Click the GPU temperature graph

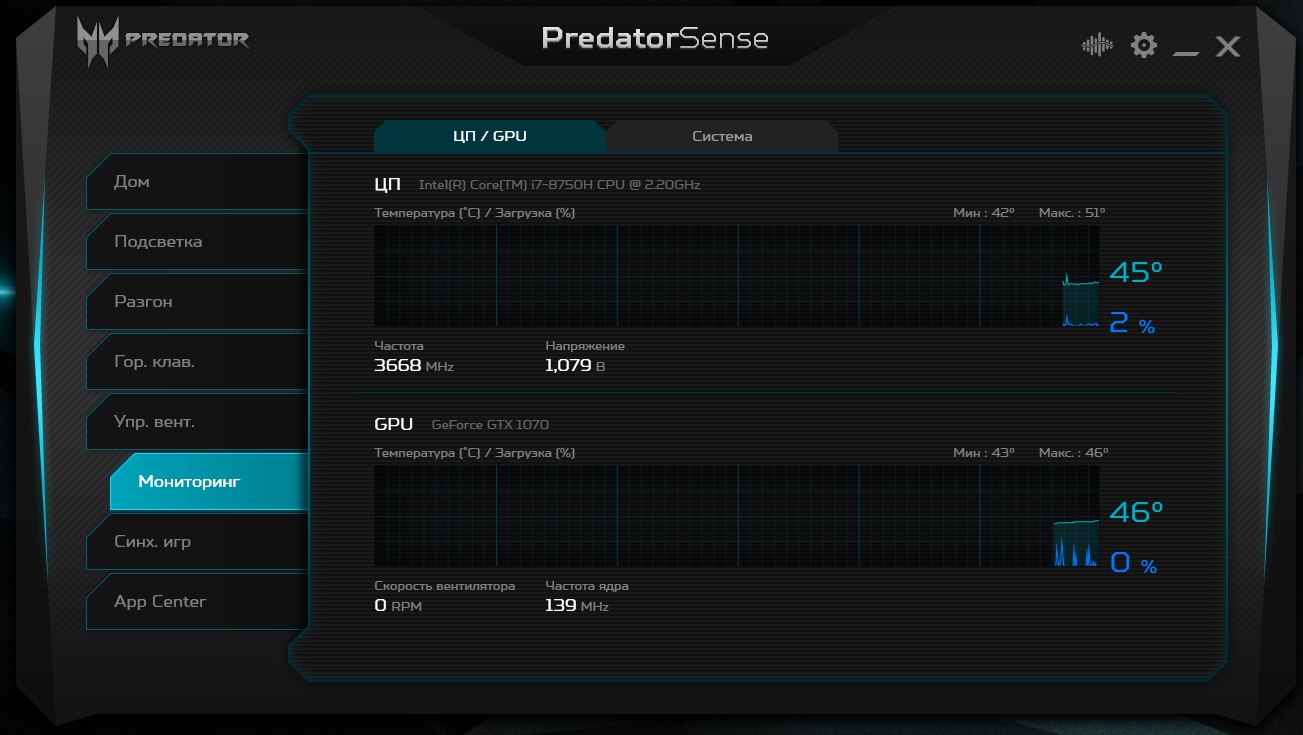click(737, 516)
